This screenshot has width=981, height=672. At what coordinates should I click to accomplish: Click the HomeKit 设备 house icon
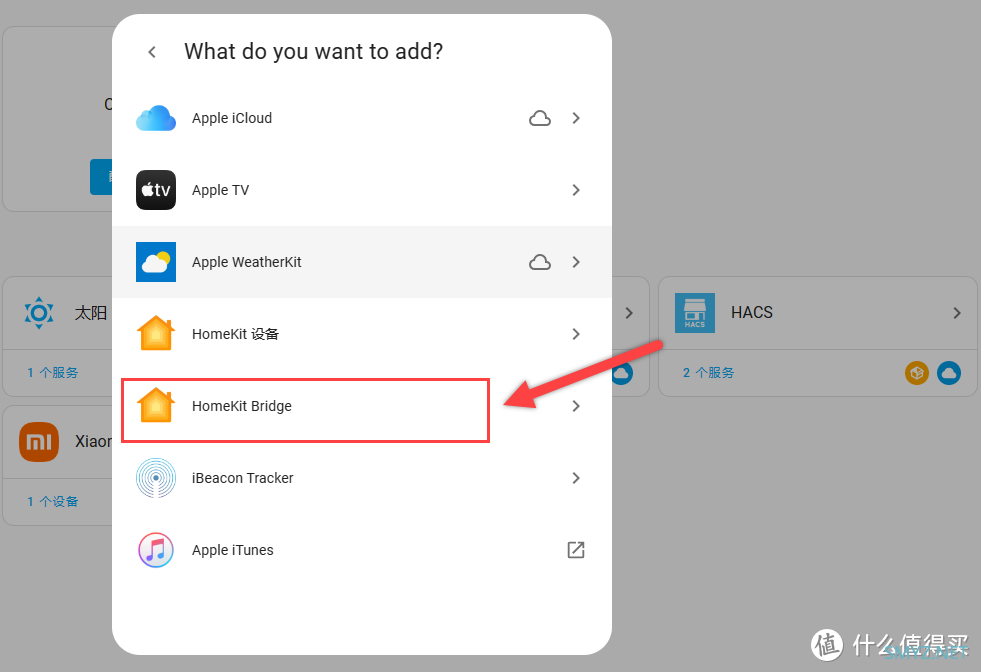pos(156,333)
